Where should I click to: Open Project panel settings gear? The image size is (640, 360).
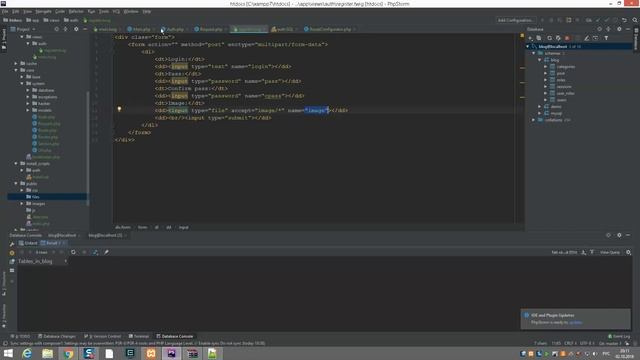(x=76, y=29)
